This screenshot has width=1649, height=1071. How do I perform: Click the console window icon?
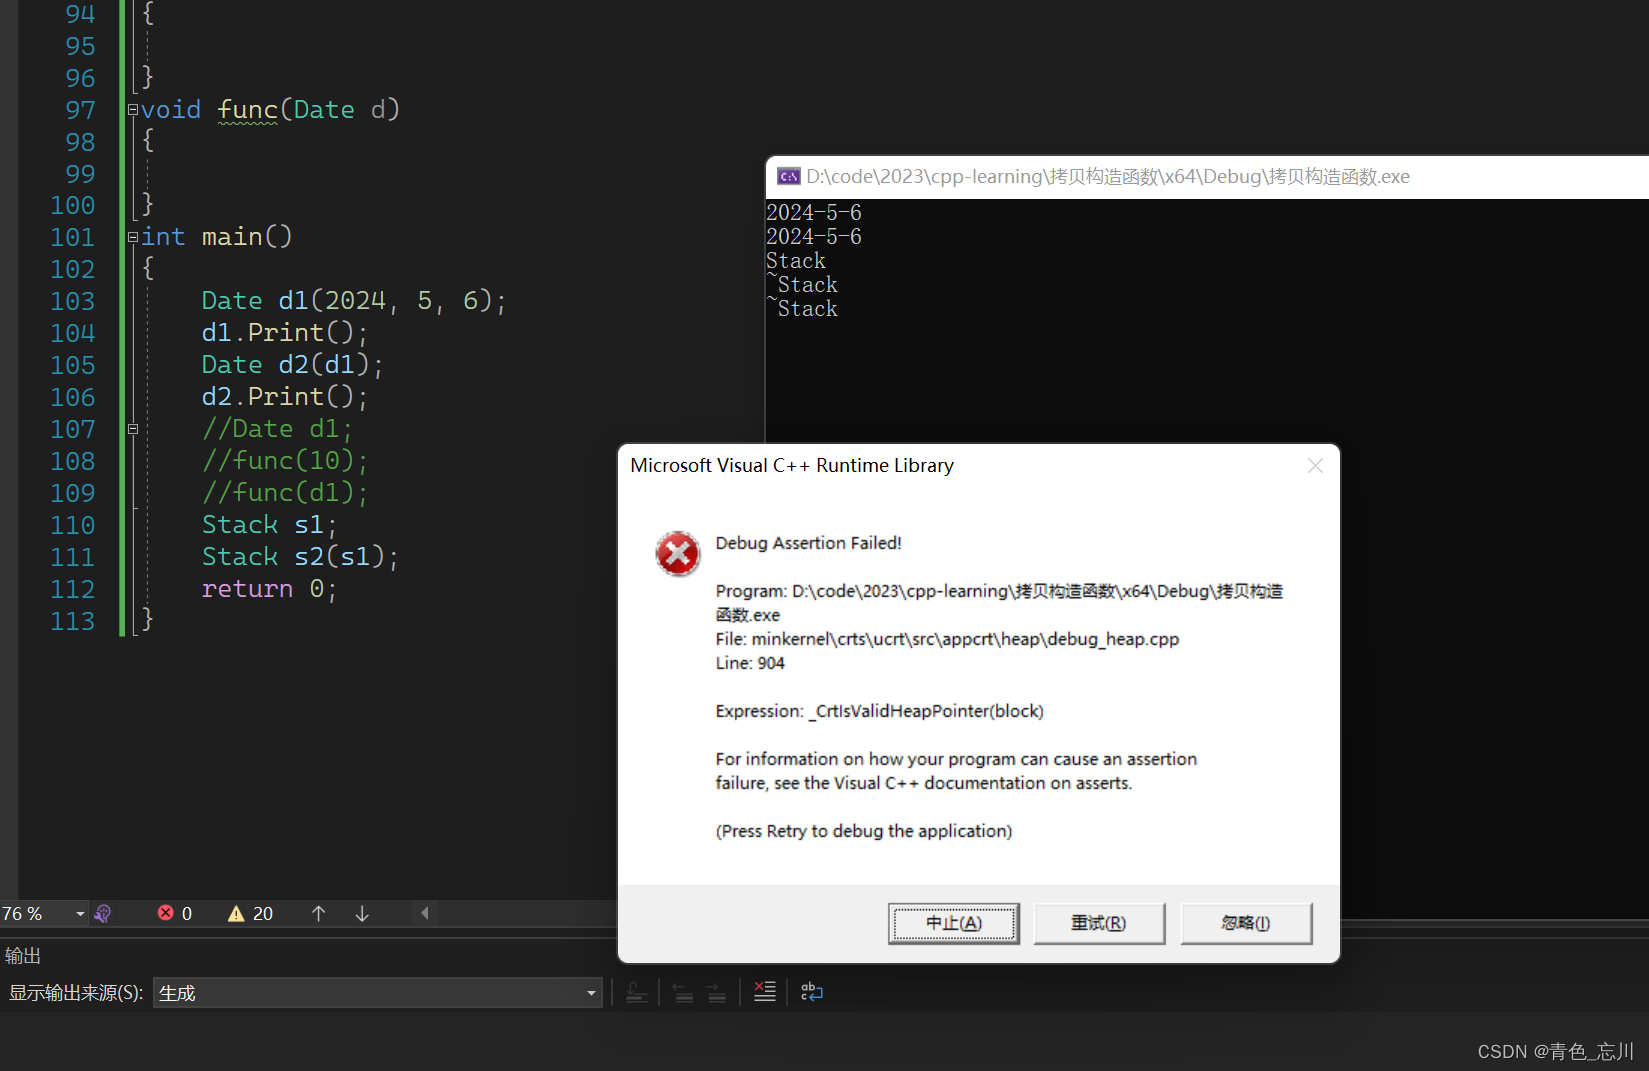[x=789, y=177]
